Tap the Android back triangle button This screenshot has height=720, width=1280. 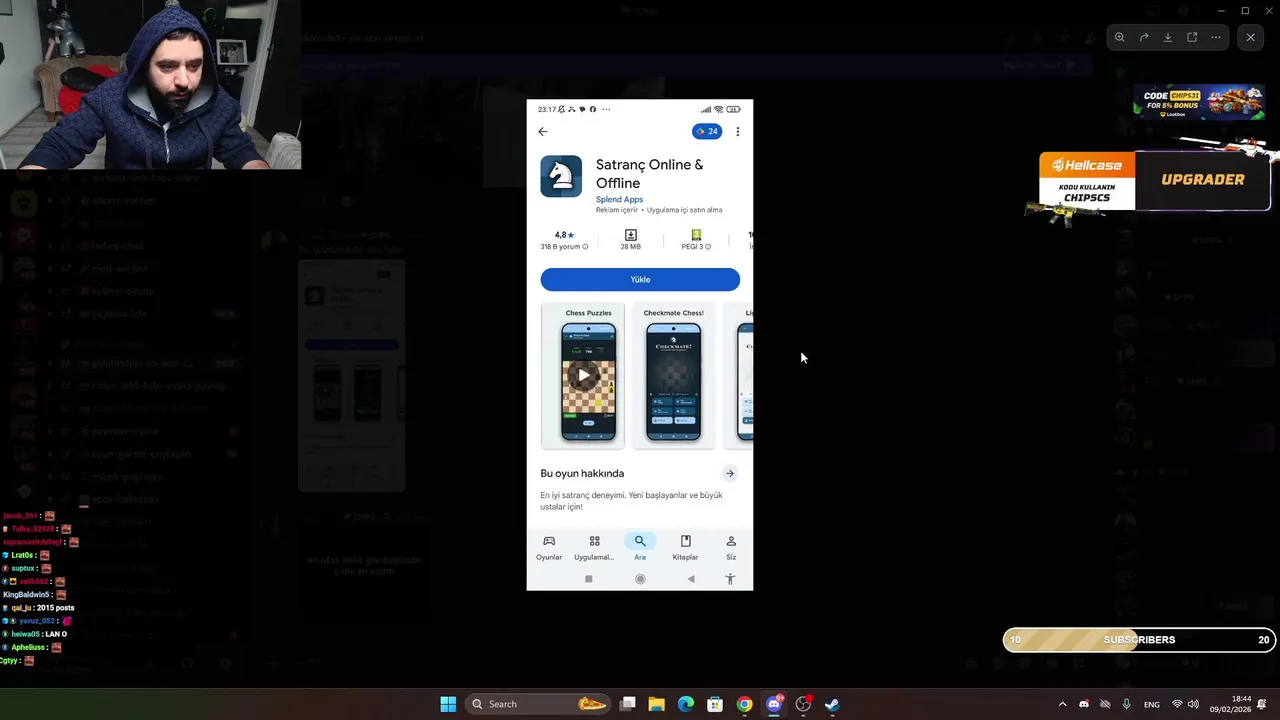click(691, 579)
